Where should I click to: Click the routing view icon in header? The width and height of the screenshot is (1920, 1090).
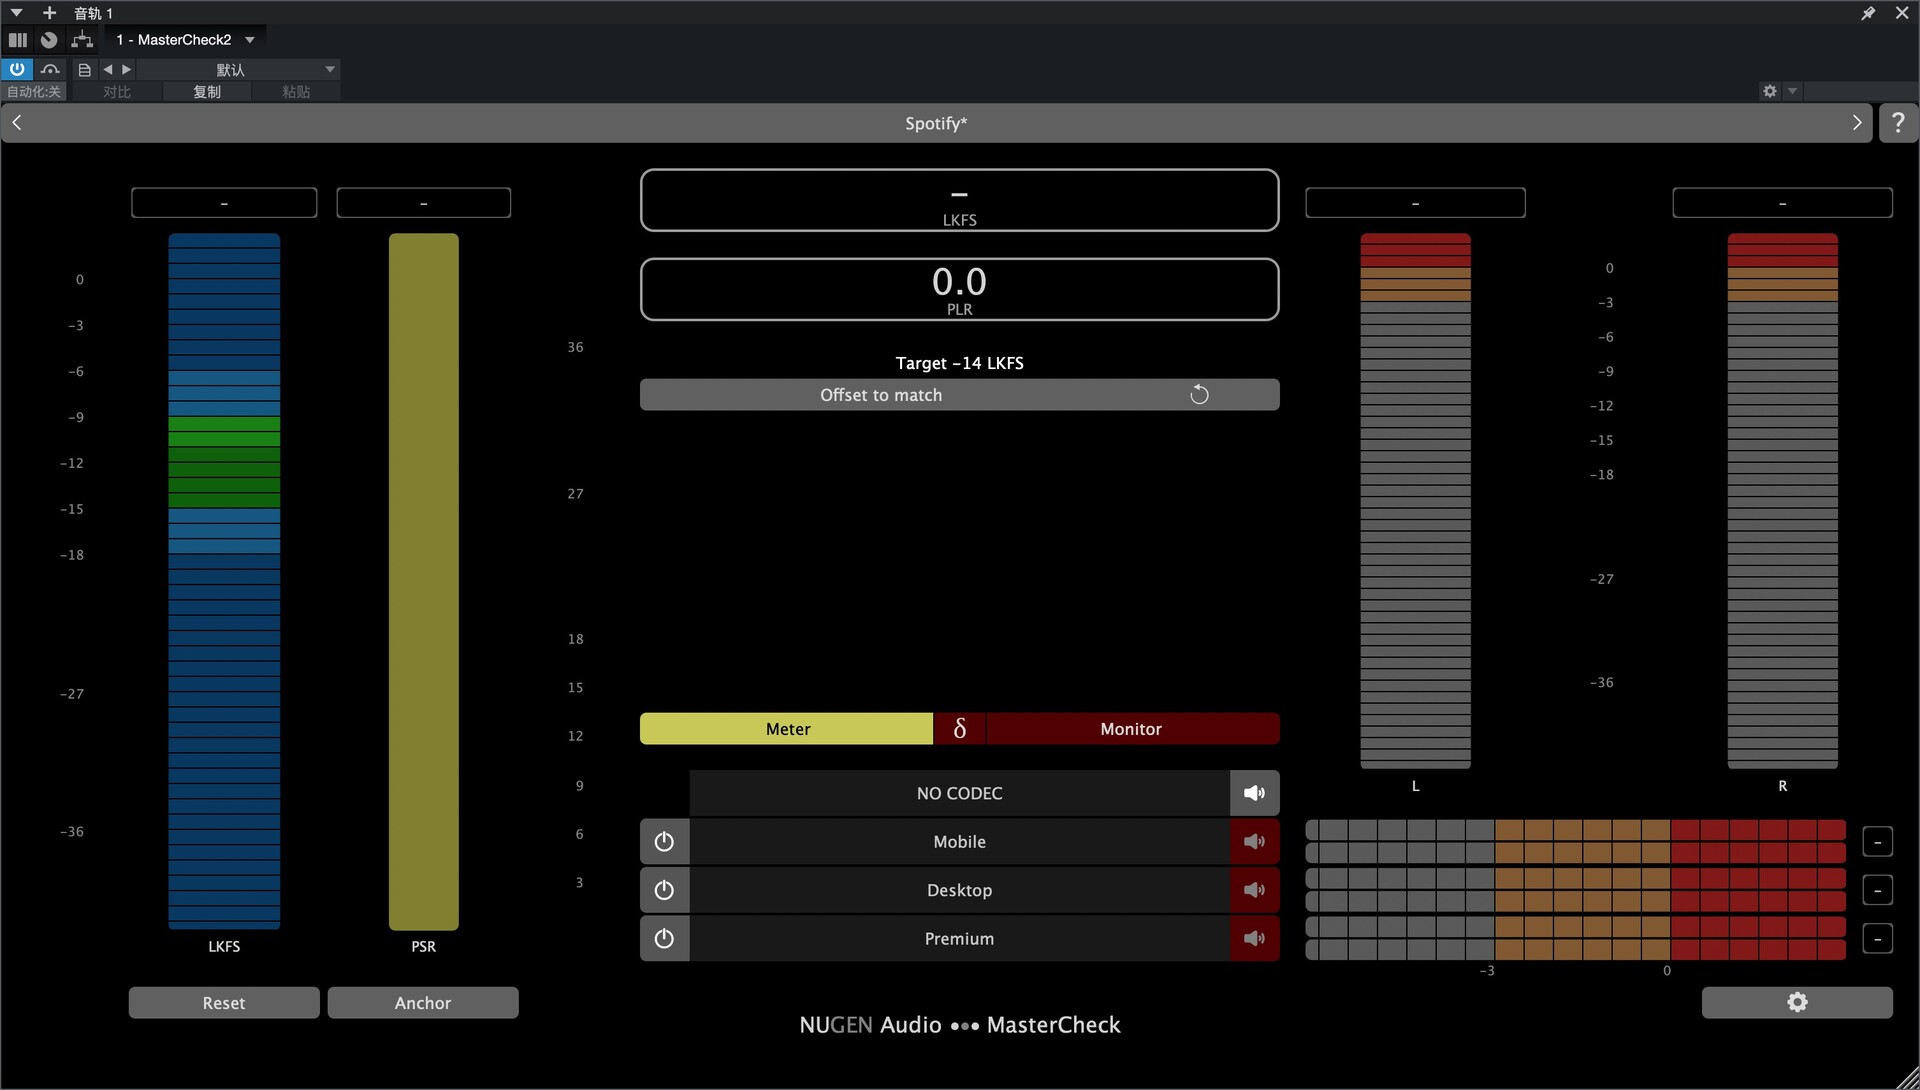point(82,40)
